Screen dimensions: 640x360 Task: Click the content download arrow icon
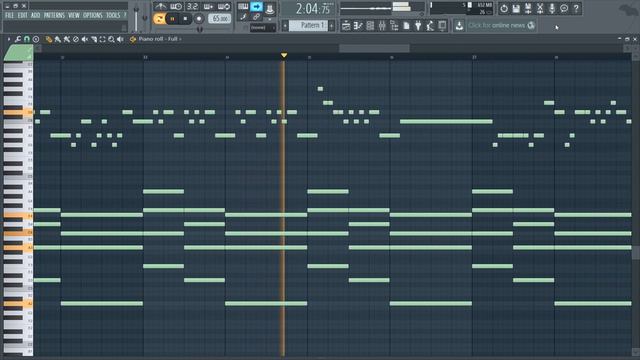coord(459,26)
